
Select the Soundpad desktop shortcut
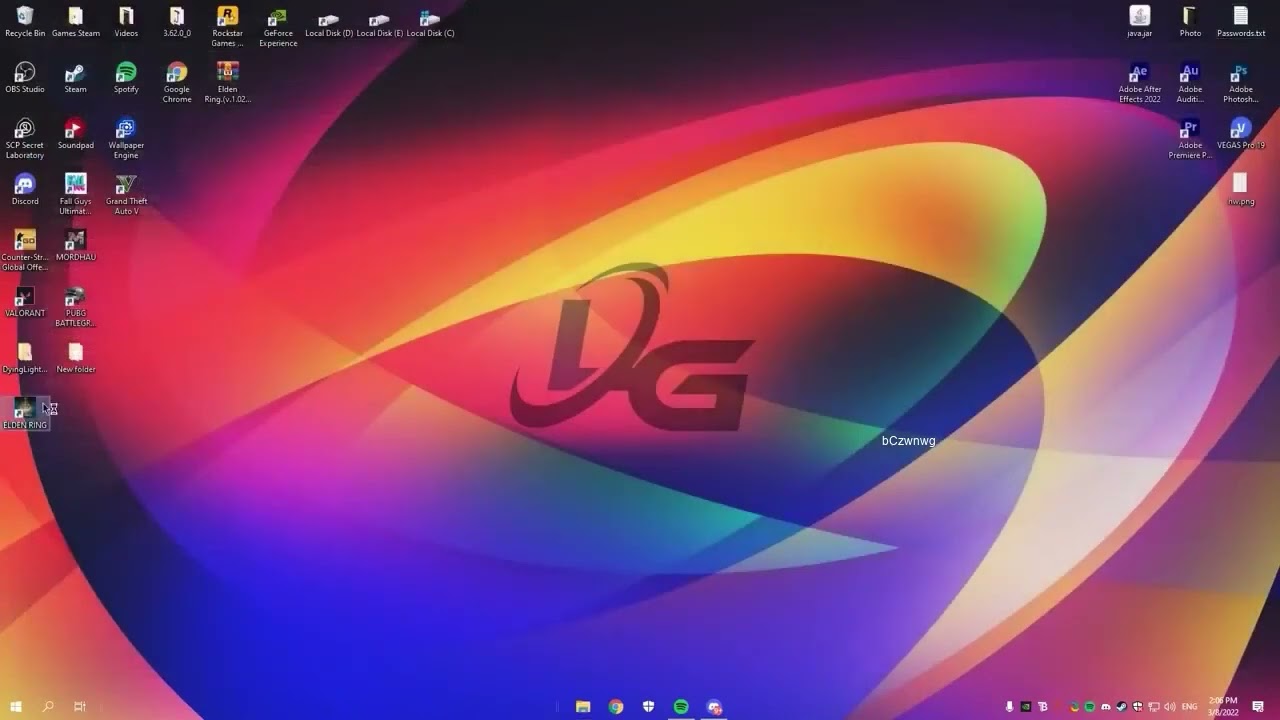click(75, 134)
